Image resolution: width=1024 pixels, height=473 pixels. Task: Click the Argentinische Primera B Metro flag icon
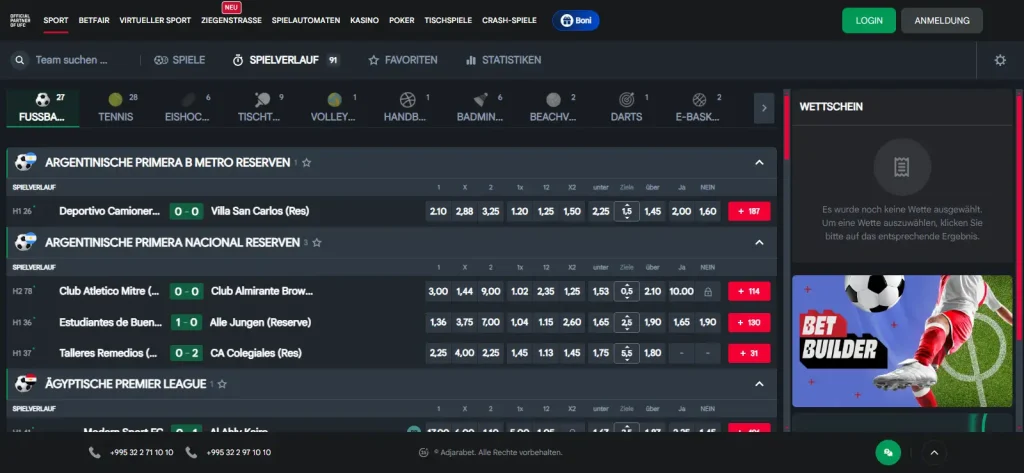point(26,162)
